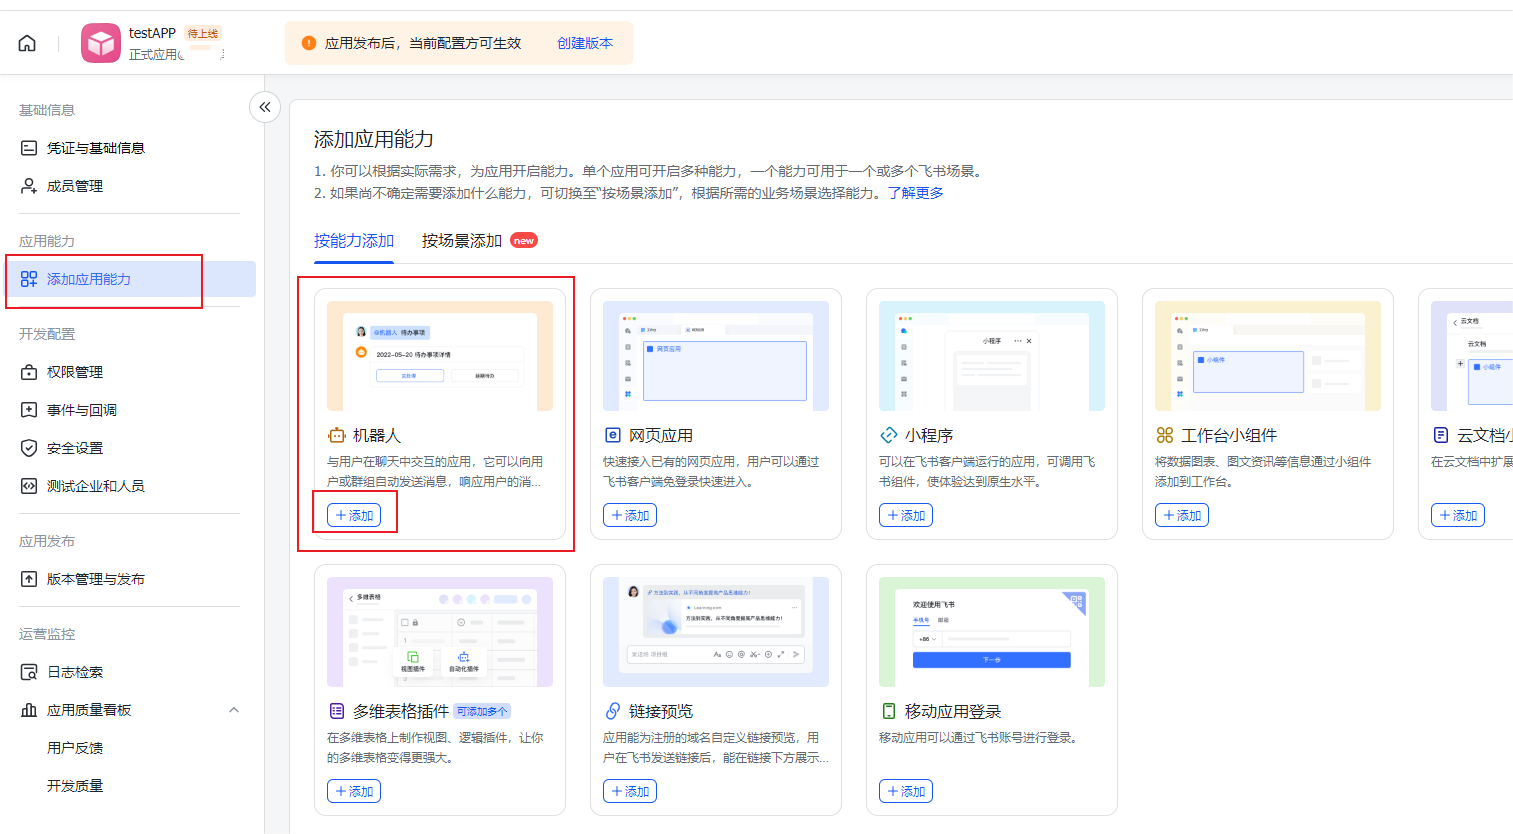Open 测试企业和人员 page

click(x=95, y=486)
